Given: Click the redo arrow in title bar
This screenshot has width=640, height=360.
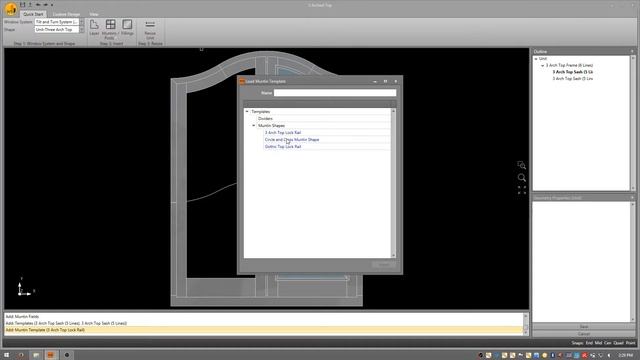Looking at the screenshot, I should pyautogui.click(x=45, y=4).
